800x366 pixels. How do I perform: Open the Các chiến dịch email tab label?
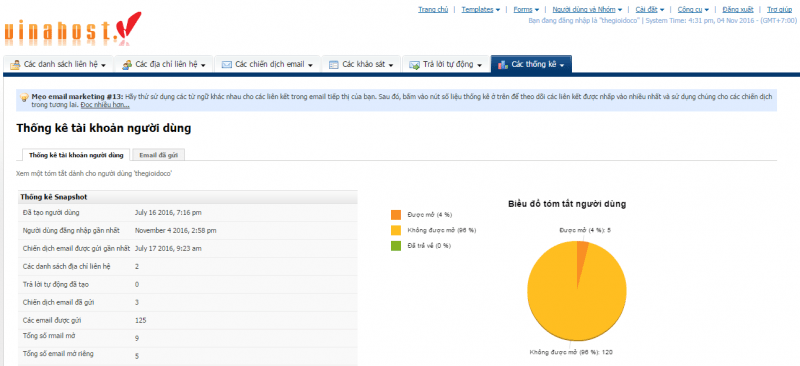(269, 65)
